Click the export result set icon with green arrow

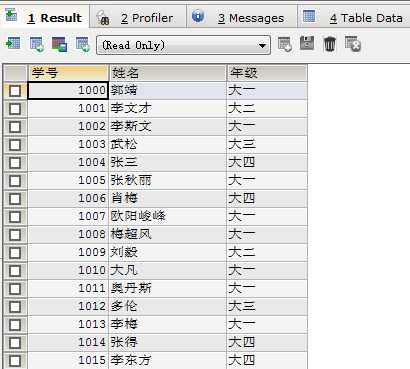pos(13,44)
